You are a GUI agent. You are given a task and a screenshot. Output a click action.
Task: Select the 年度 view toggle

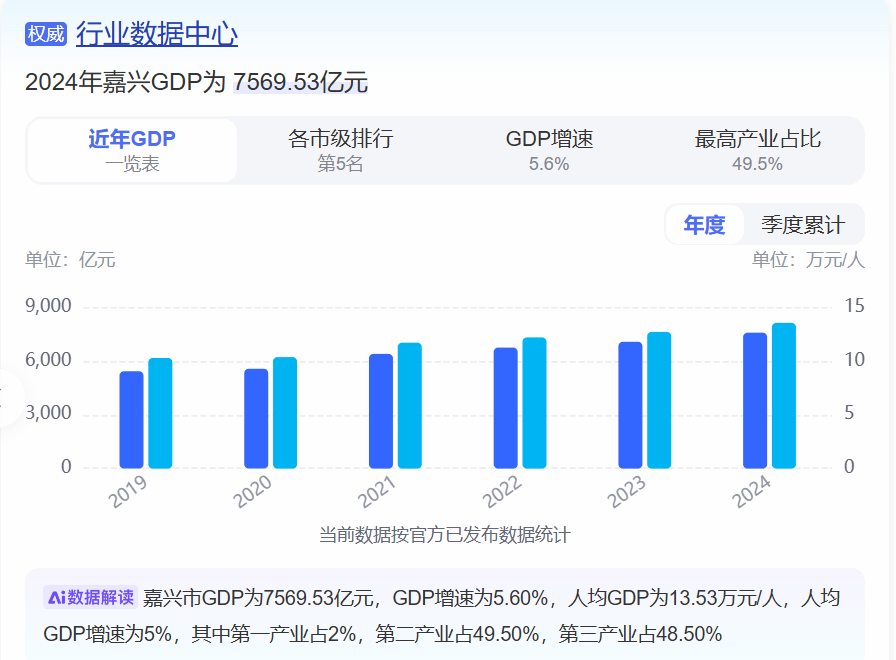704,225
